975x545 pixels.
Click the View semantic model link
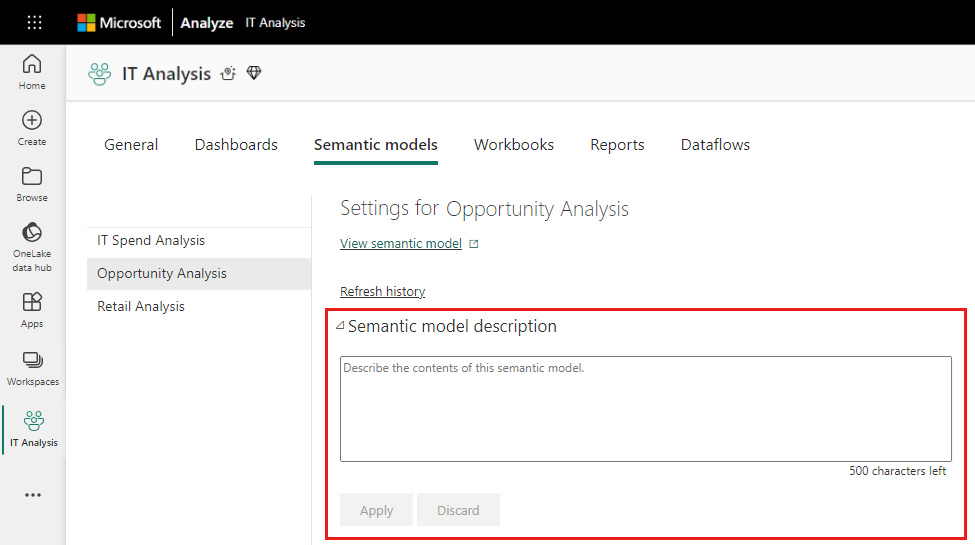401,243
